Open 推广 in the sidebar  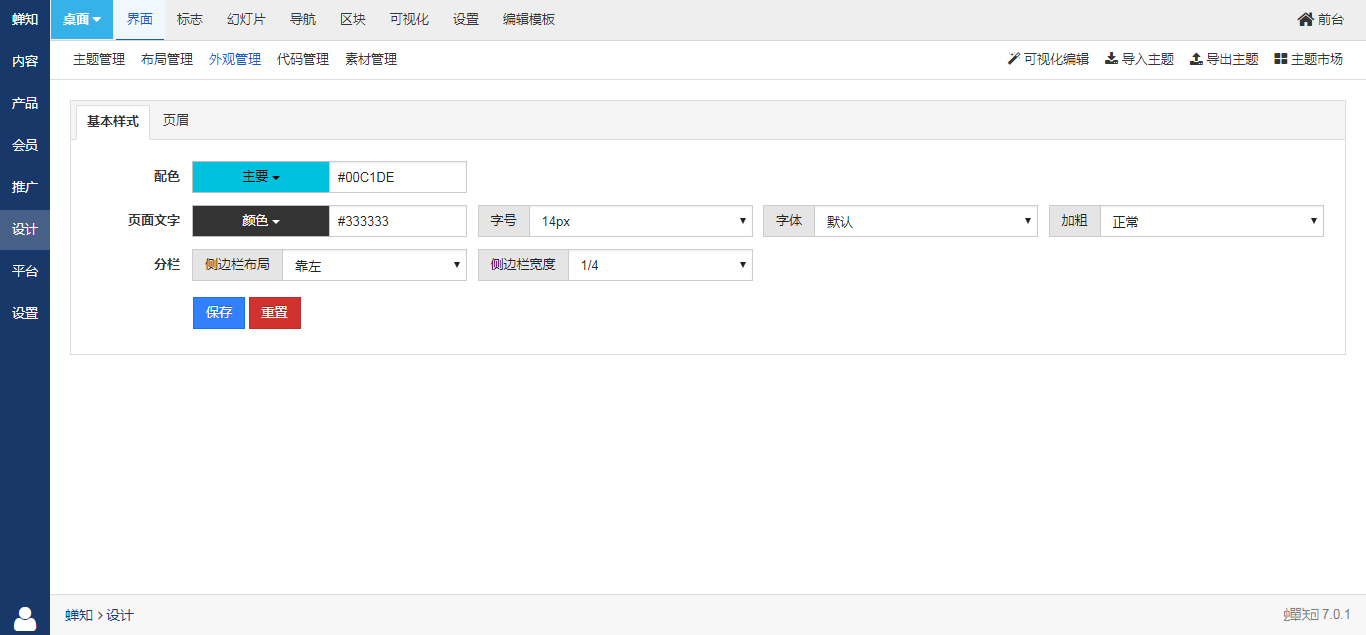[25, 187]
